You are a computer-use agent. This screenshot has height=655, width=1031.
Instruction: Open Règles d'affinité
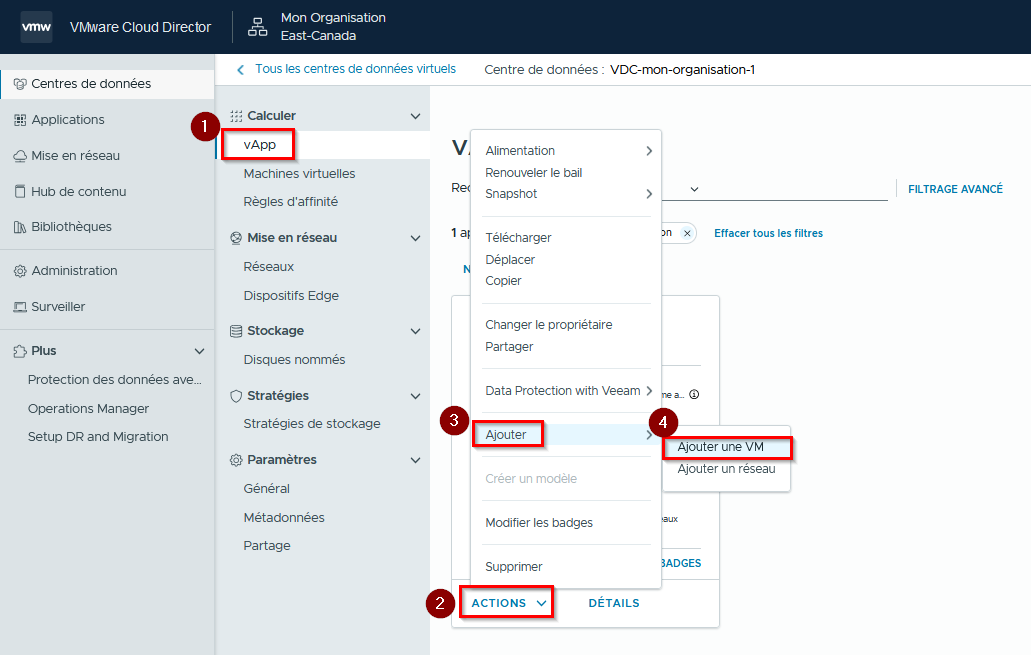pyautogui.click(x=291, y=202)
